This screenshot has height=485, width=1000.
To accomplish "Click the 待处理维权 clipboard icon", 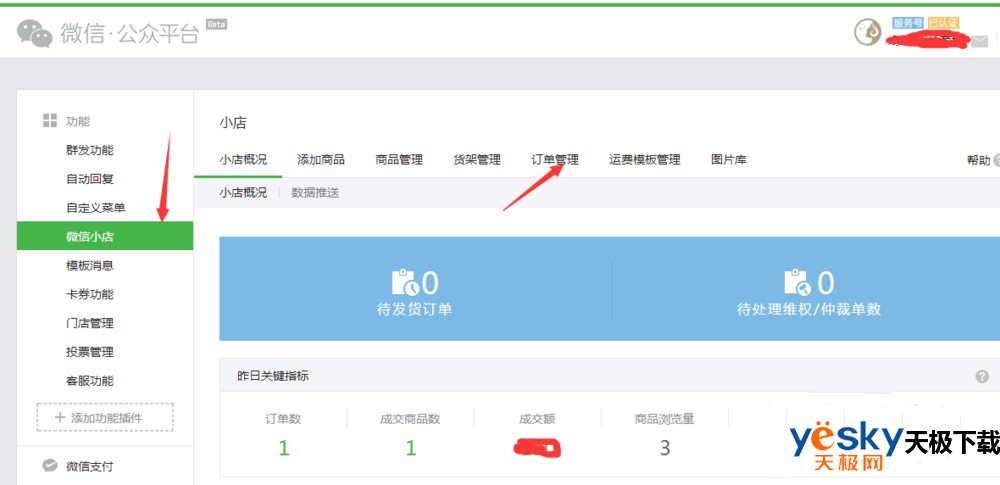I will click(x=798, y=283).
